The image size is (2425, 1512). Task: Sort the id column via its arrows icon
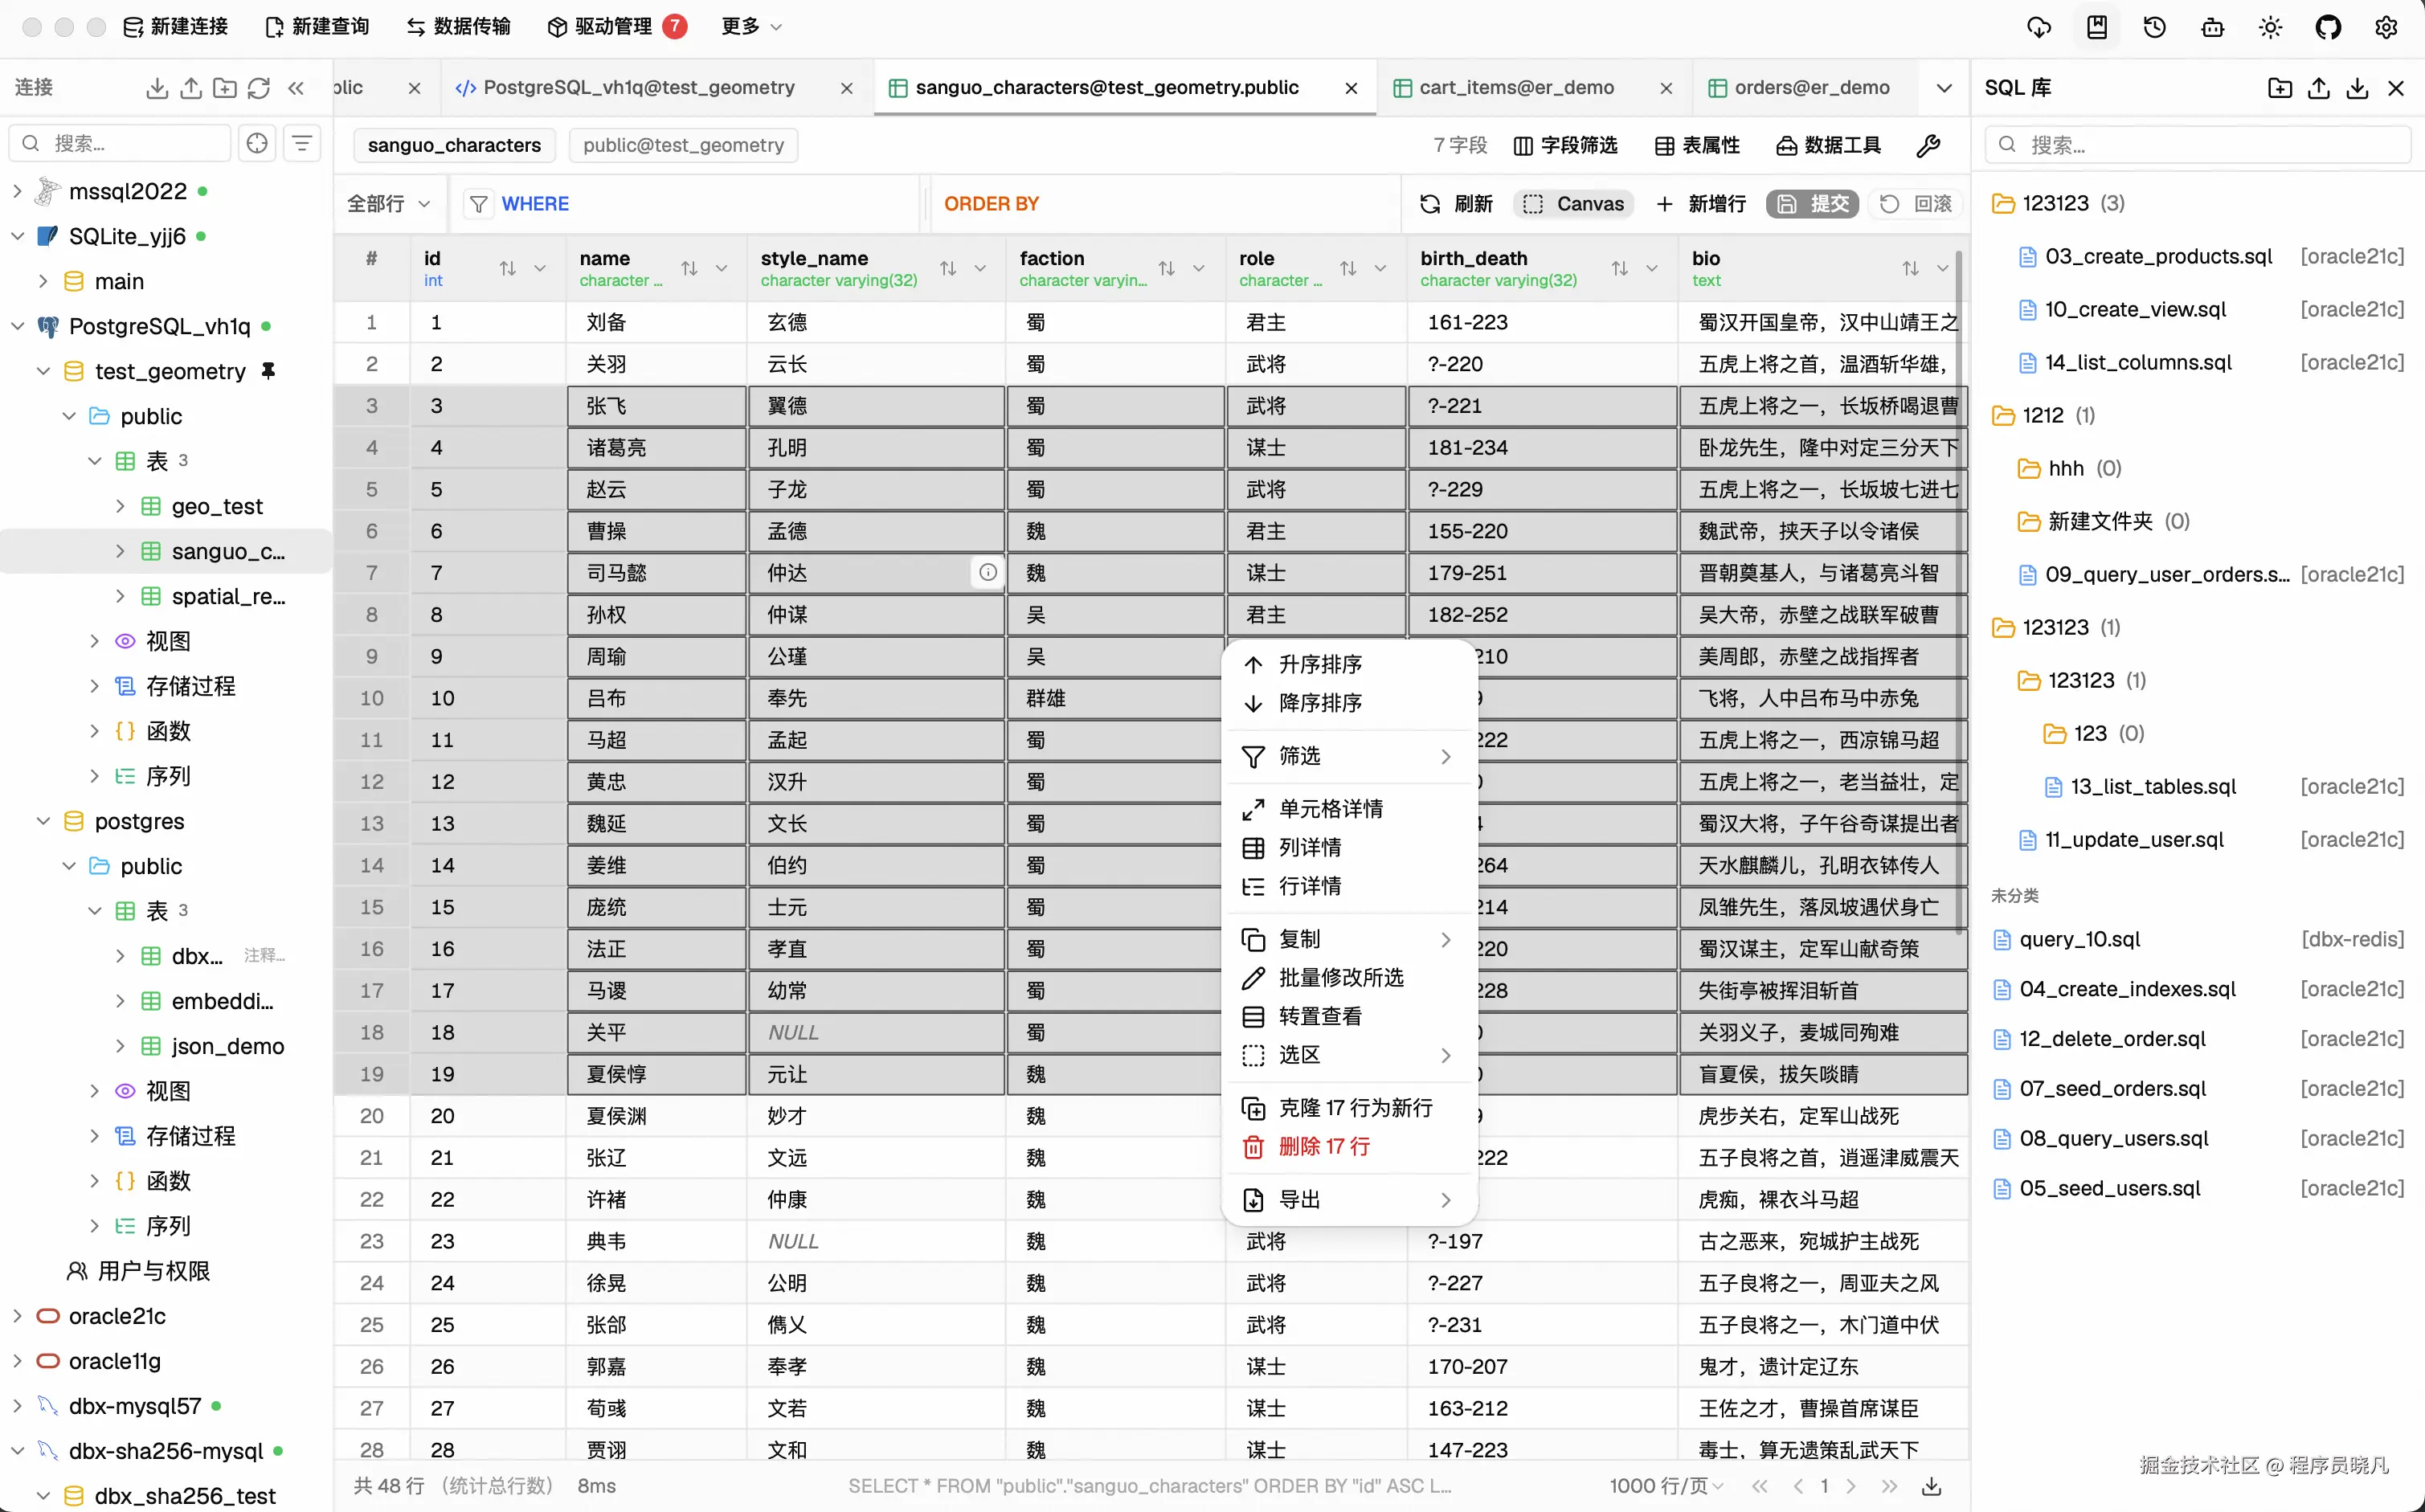[x=508, y=268]
